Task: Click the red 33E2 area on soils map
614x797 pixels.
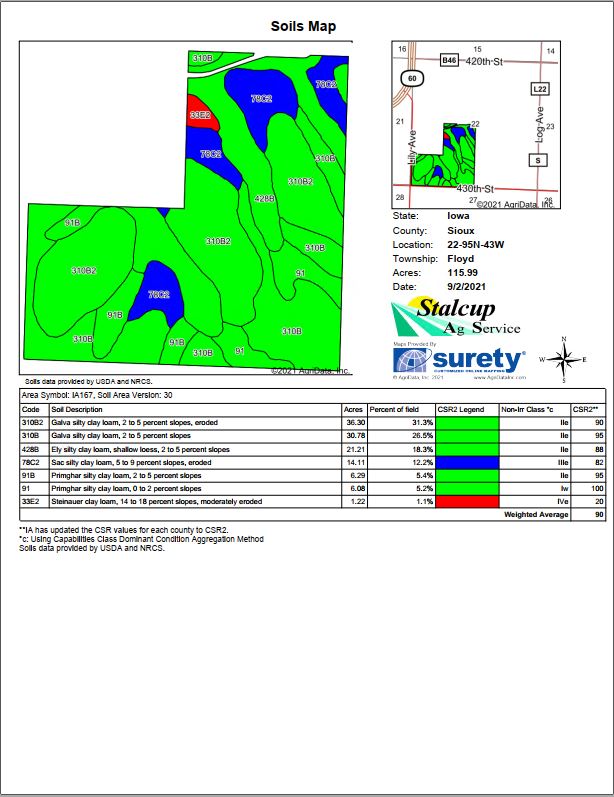Action: pos(201,114)
